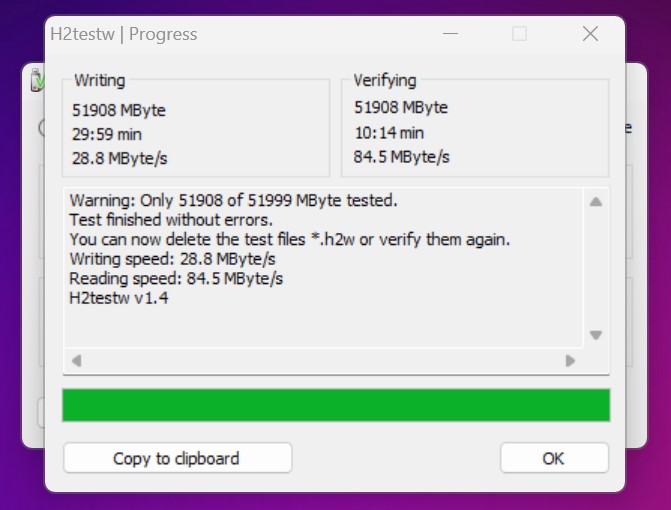The image size is (671, 510).
Task: Click the log scroll left arrow
Action: coord(77,361)
